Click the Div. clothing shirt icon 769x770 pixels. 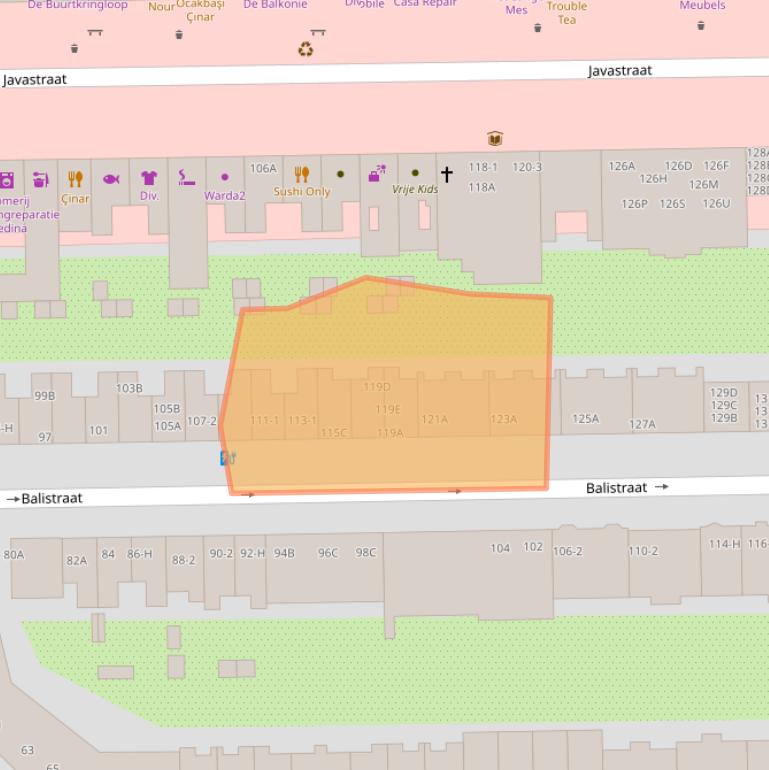click(149, 178)
